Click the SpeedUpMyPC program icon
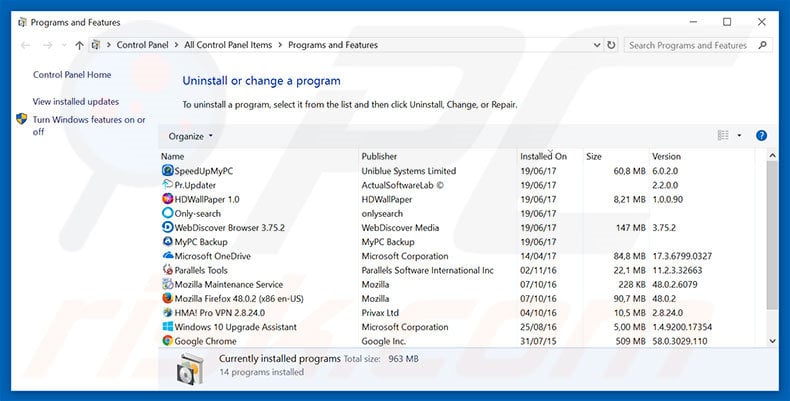Image resolution: width=790 pixels, height=401 pixels. tap(168, 171)
